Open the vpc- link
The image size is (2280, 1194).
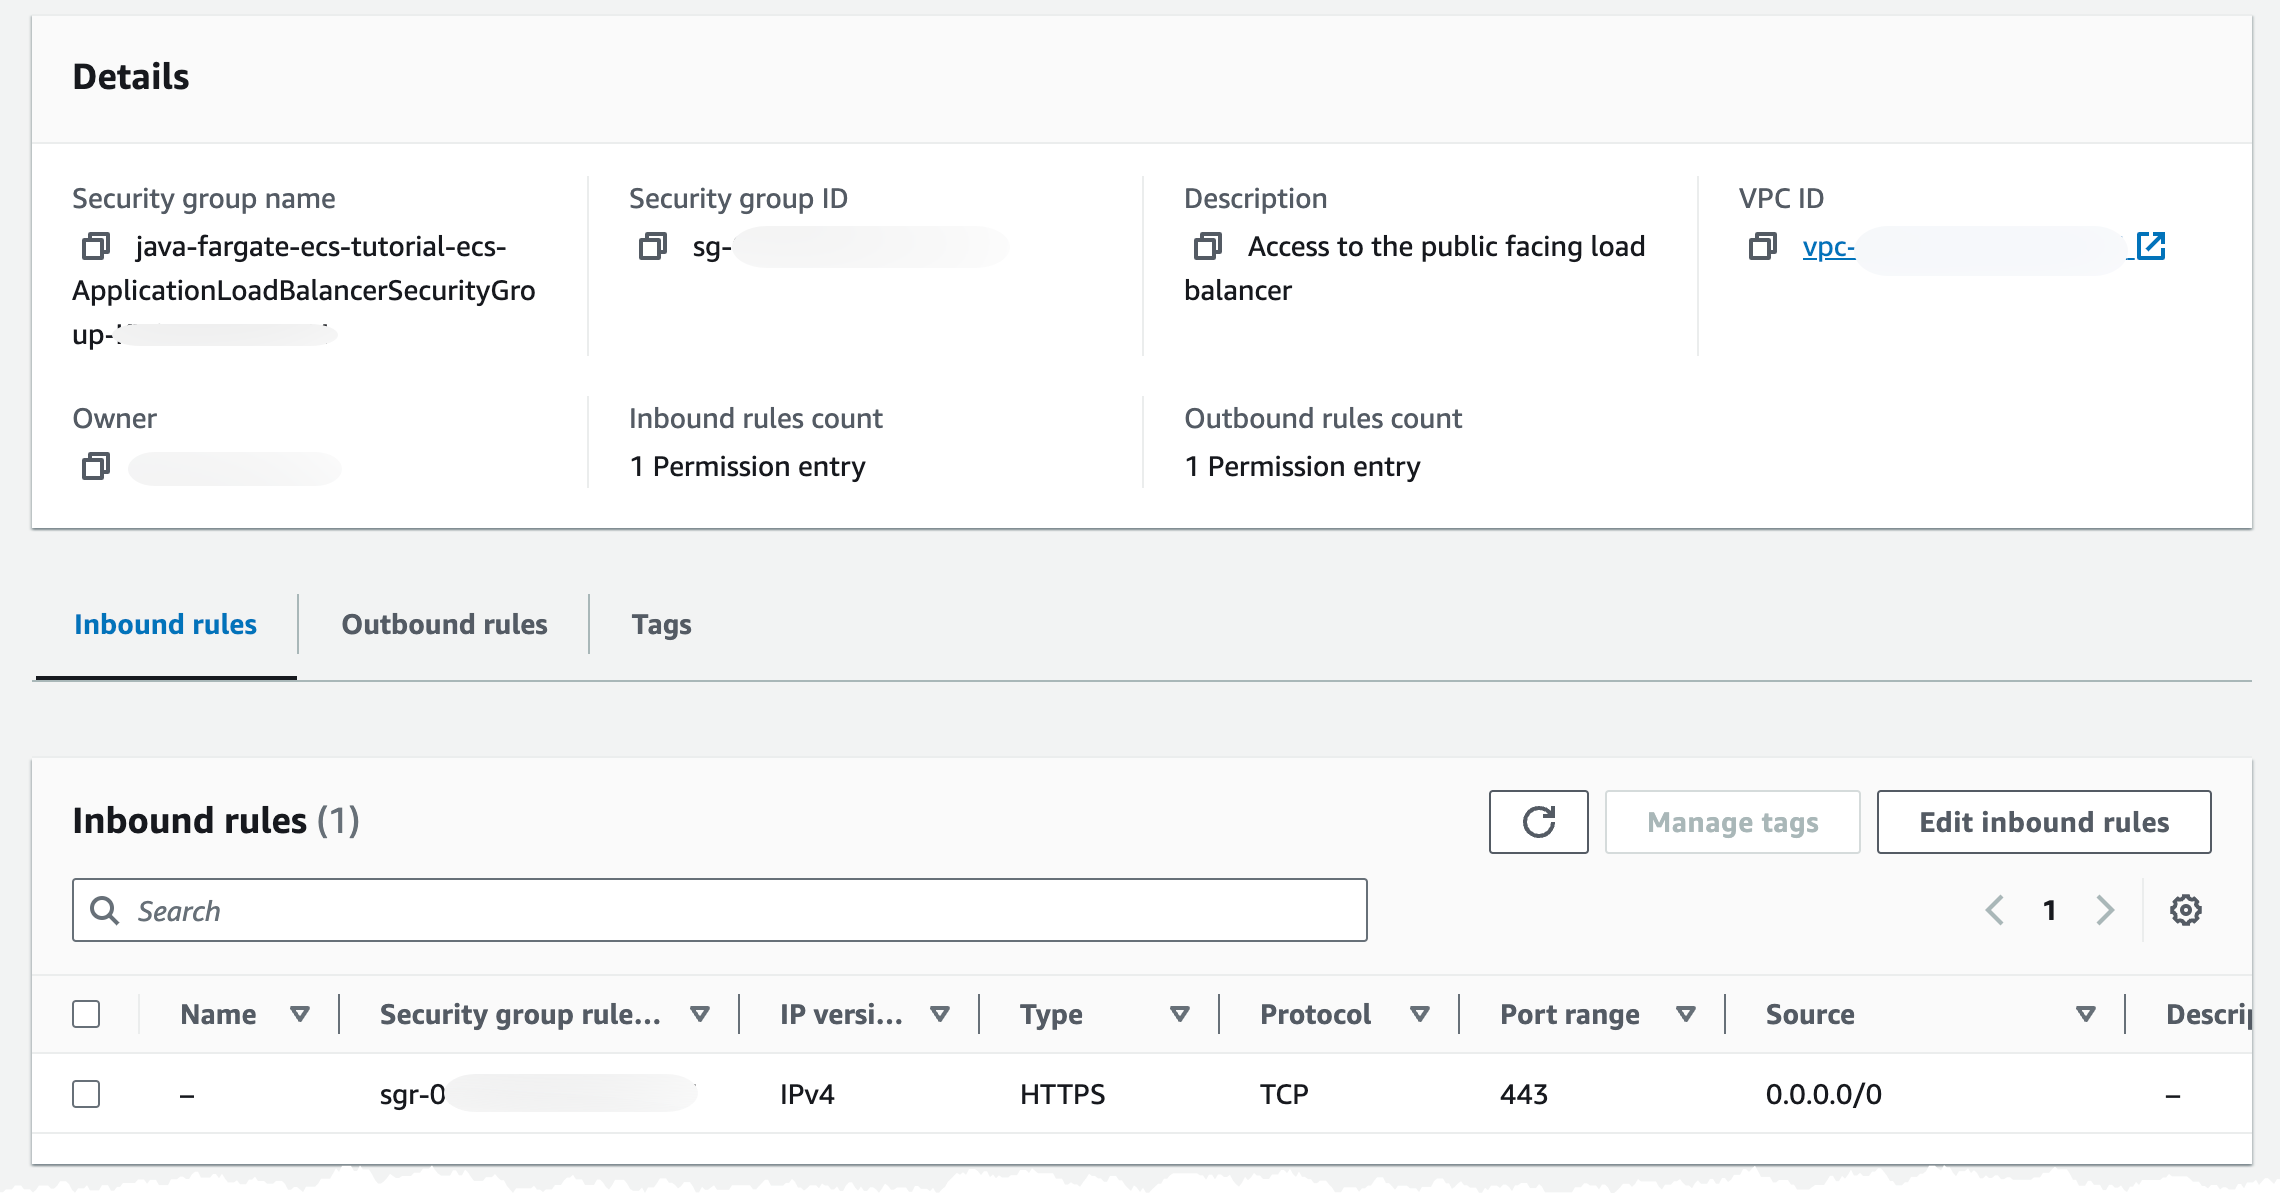(x=1829, y=247)
